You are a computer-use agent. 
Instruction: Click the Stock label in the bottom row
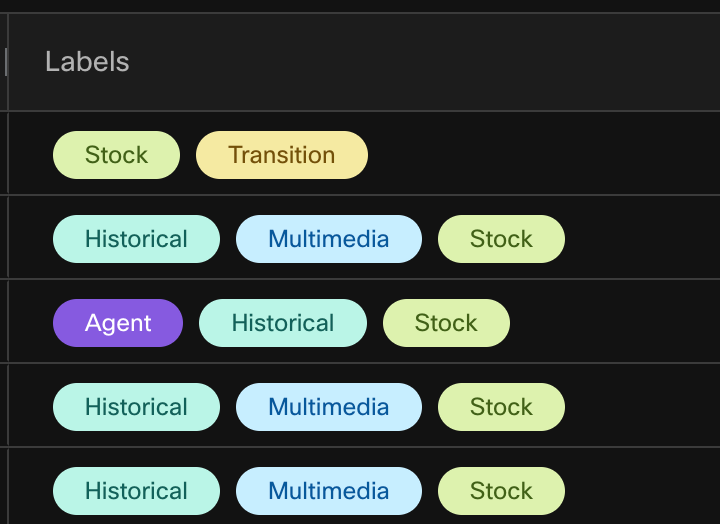click(501, 491)
